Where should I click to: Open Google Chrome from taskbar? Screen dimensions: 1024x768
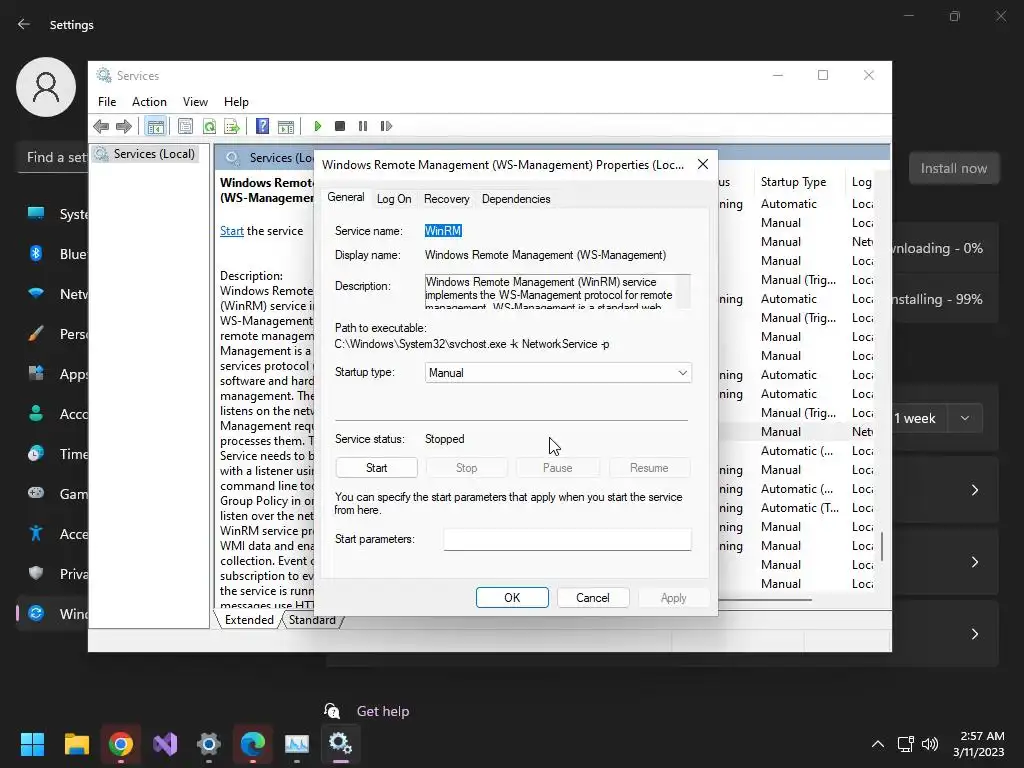click(x=121, y=744)
